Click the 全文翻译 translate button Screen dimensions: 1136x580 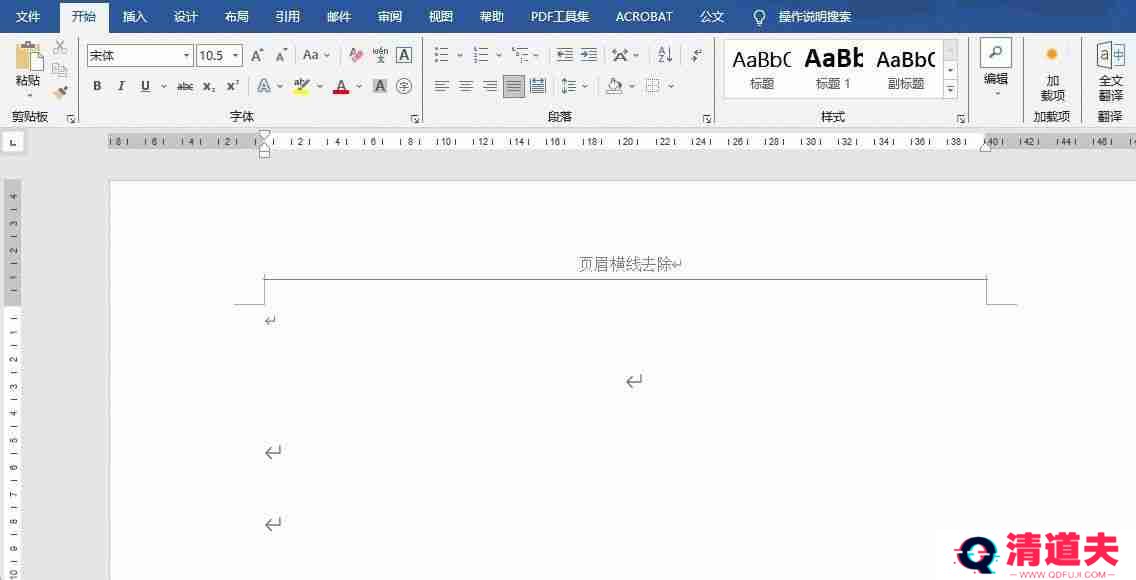[x=1111, y=71]
